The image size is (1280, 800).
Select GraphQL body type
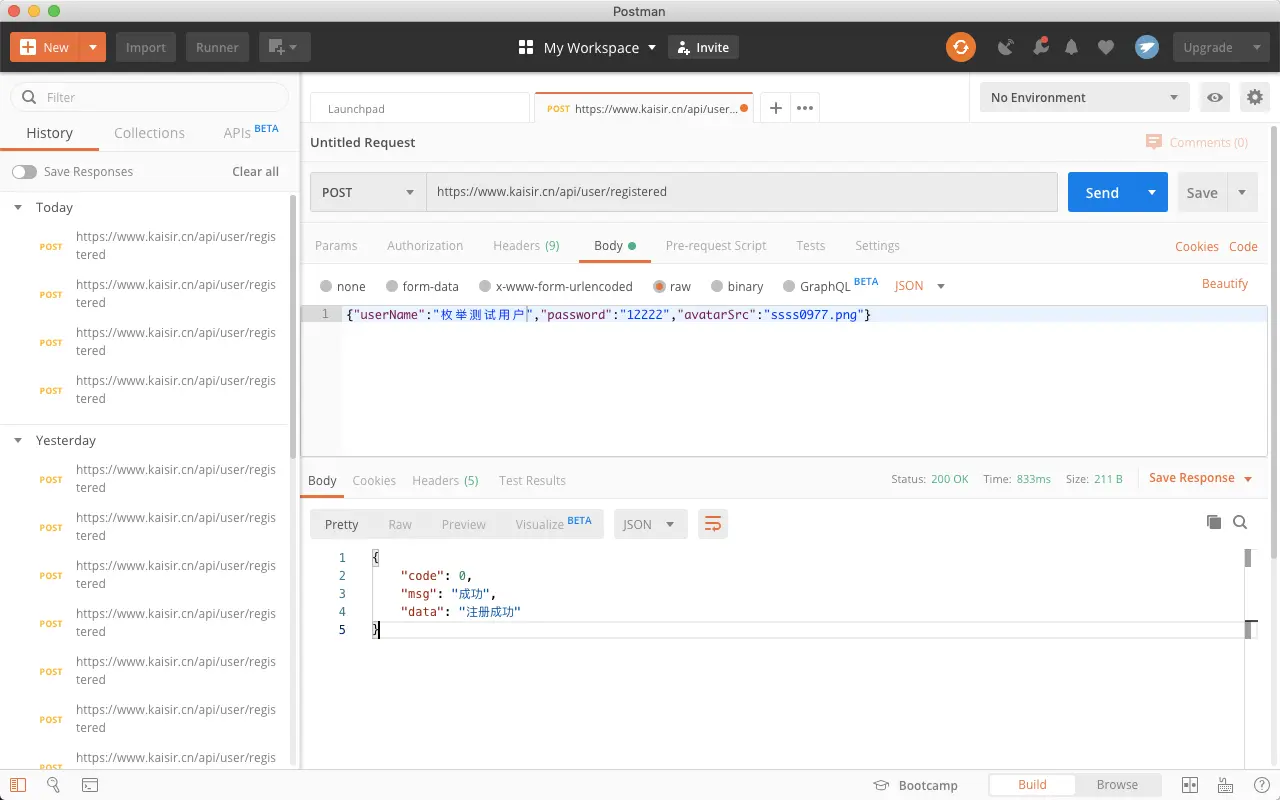[789, 286]
